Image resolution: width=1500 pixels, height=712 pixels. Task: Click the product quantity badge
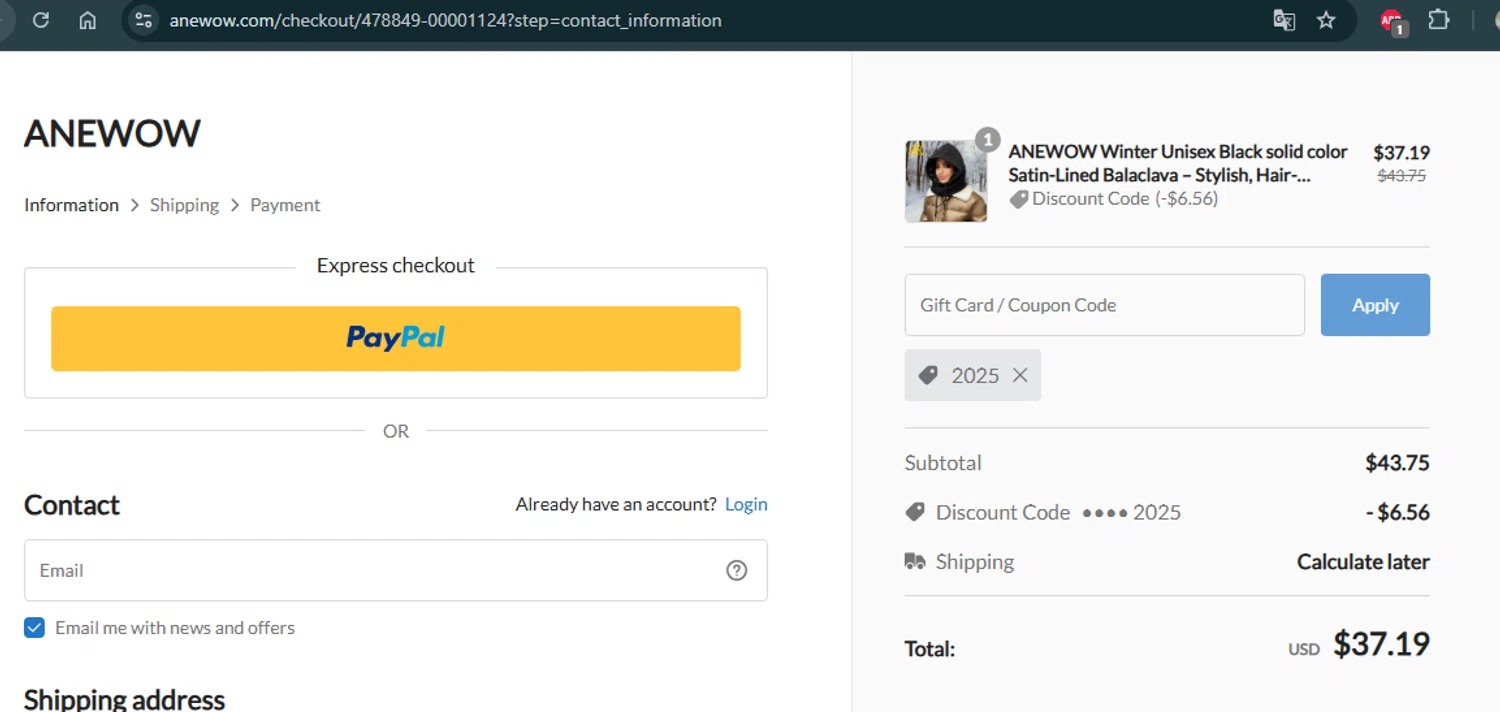987,140
